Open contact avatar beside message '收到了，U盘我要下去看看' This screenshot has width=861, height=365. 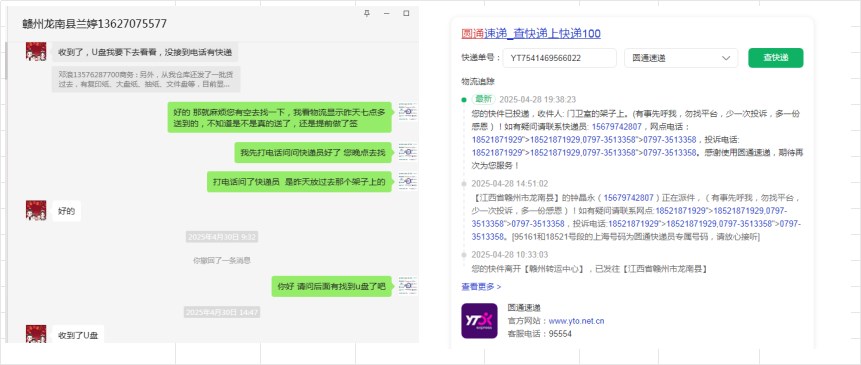coord(36,51)
